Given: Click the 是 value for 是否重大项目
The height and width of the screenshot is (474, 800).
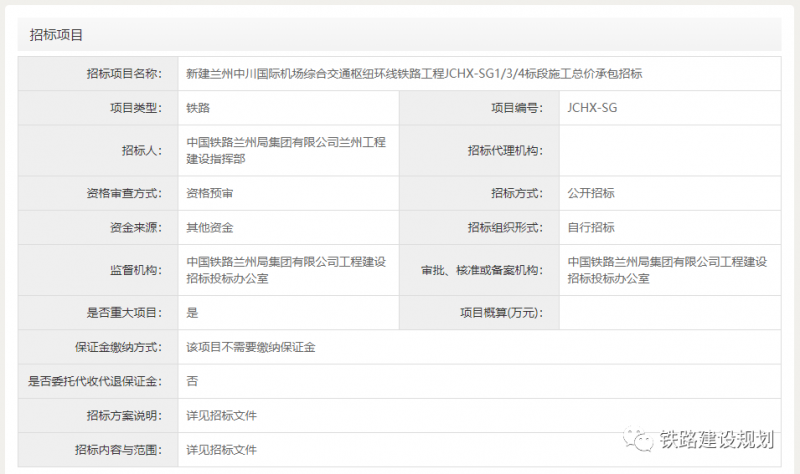Looking at the screenshot, I should 193,313.
